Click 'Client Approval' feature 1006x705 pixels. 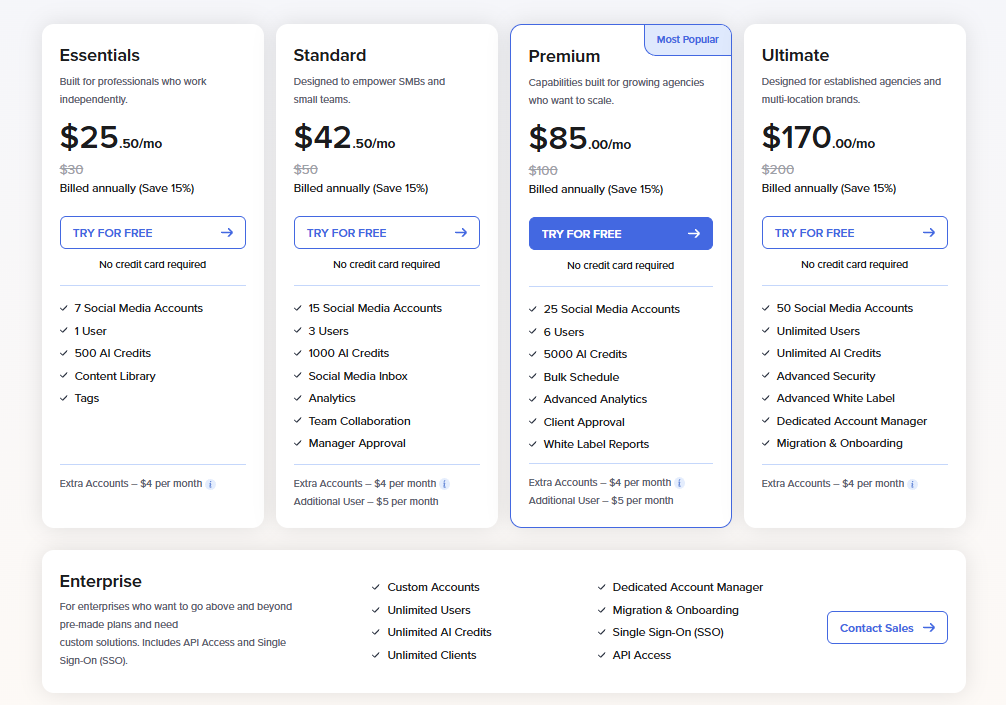584,422
